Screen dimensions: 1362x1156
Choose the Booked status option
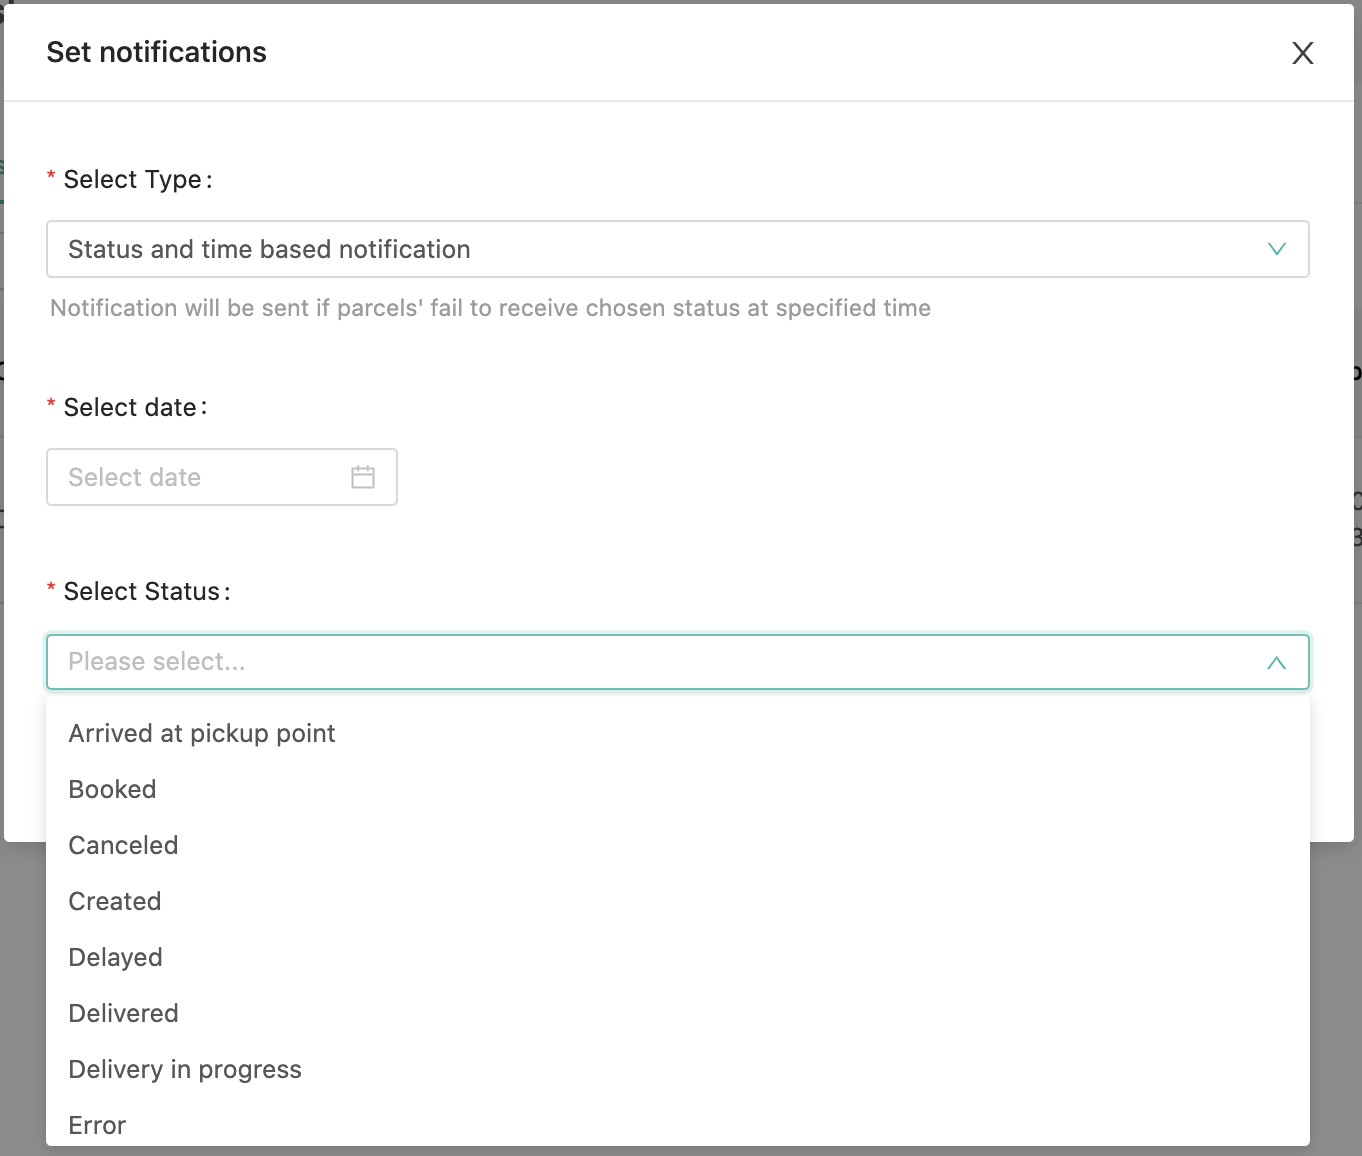677,789
